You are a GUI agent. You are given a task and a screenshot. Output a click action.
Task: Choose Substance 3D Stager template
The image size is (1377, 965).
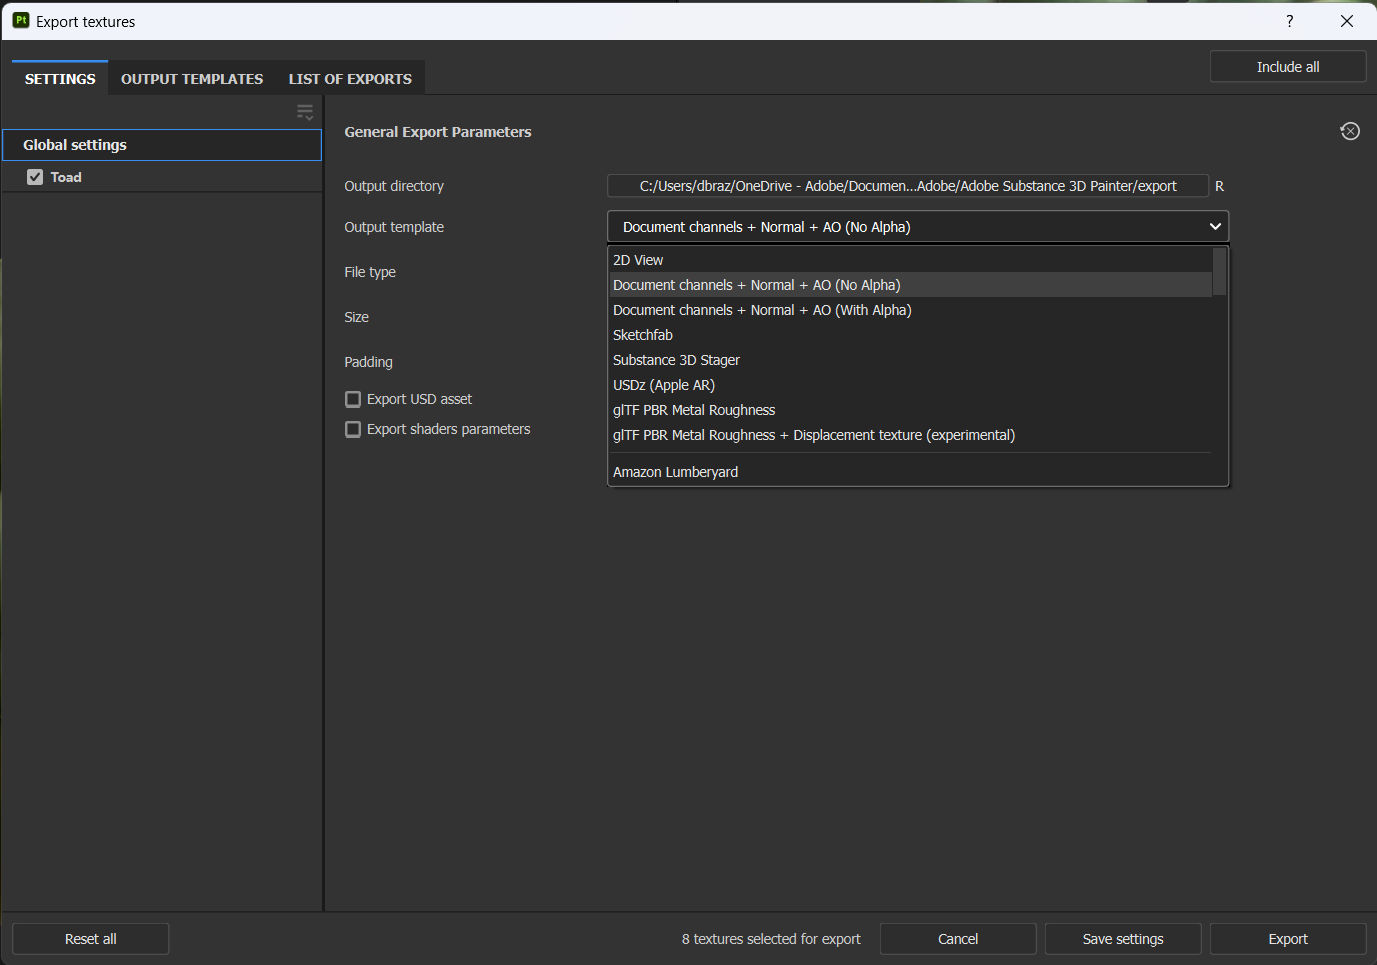pos(910,360)
